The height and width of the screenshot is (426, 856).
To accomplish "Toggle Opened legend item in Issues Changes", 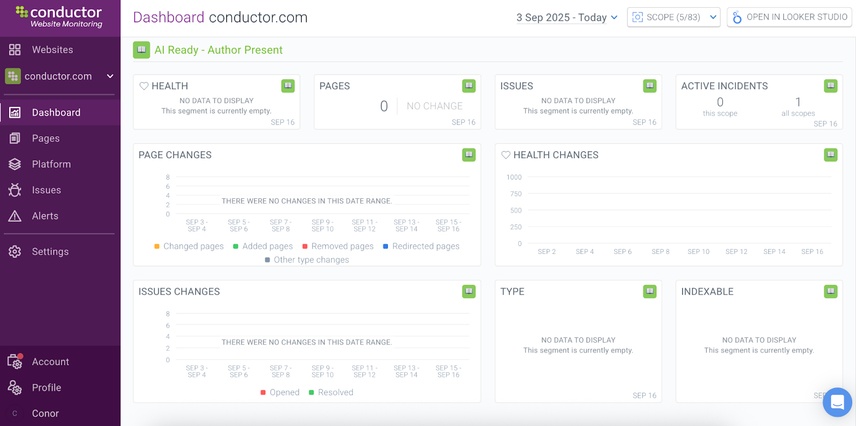I will 280,392.
